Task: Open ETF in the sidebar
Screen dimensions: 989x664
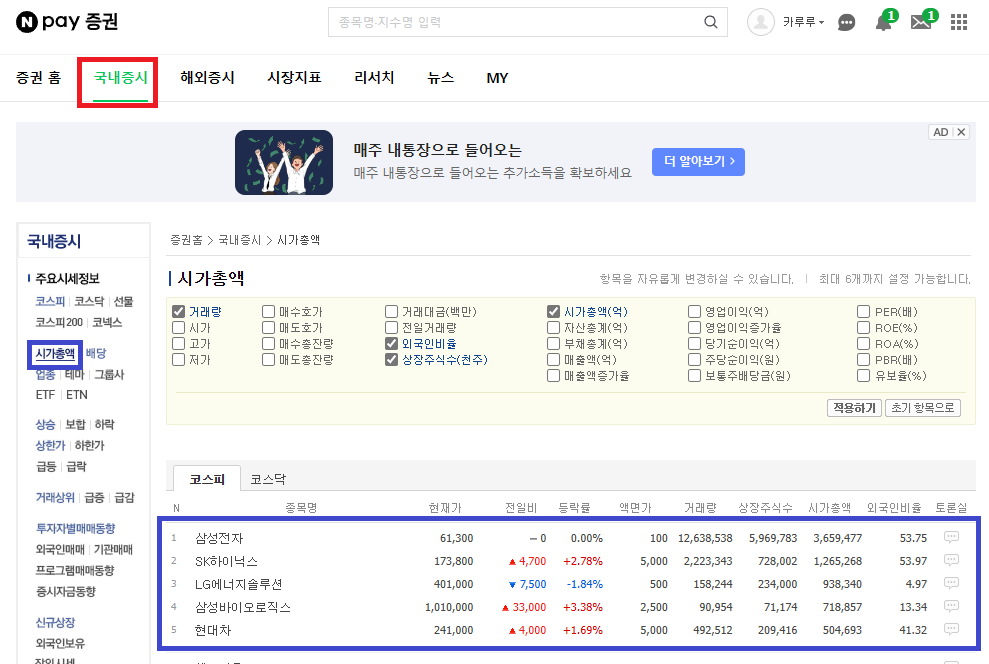Action: pyautogui.click(x=45, y=395)
